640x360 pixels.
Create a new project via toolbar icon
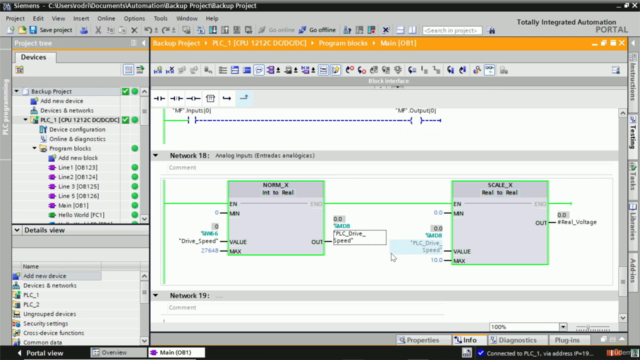click(11, 30)
